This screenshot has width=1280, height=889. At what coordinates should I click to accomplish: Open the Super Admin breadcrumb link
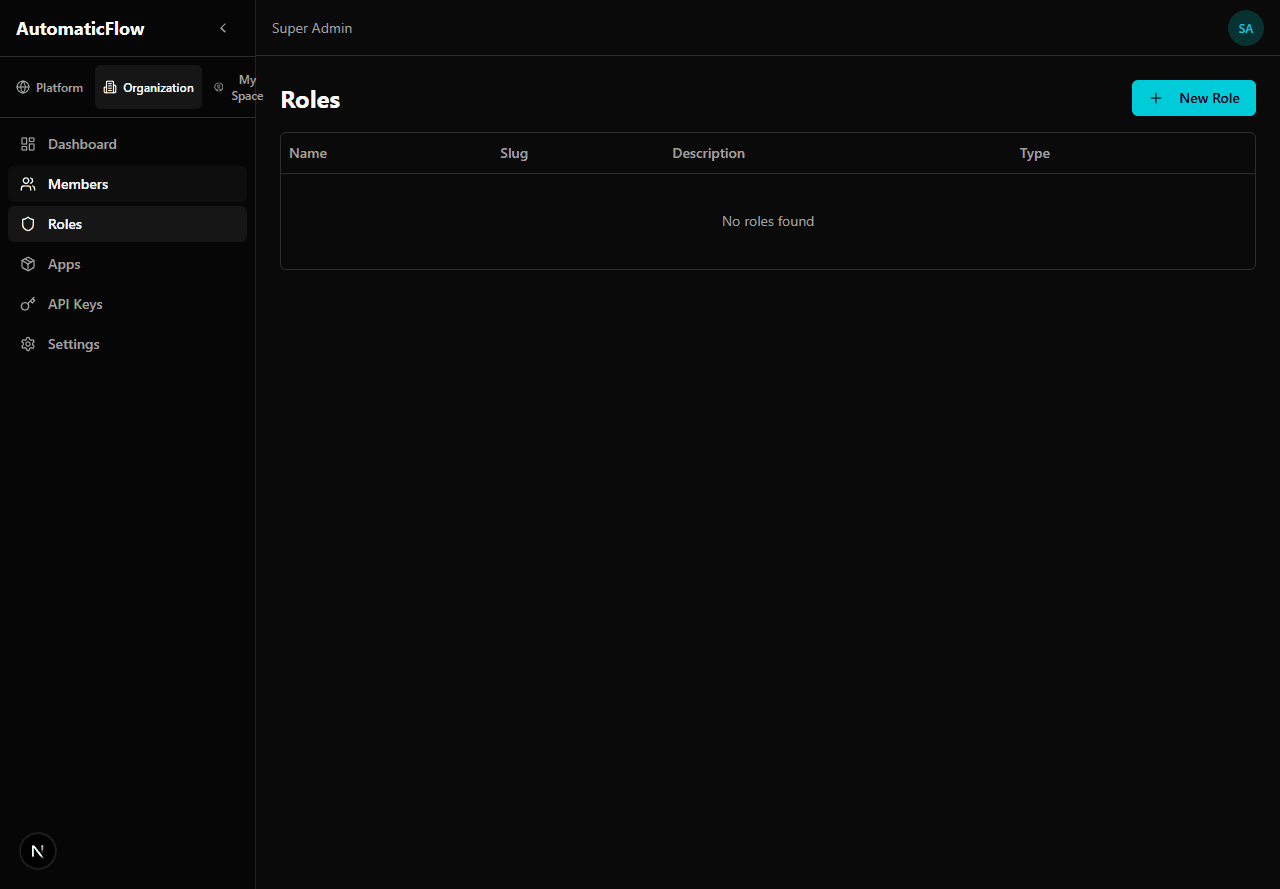[311, 28]
